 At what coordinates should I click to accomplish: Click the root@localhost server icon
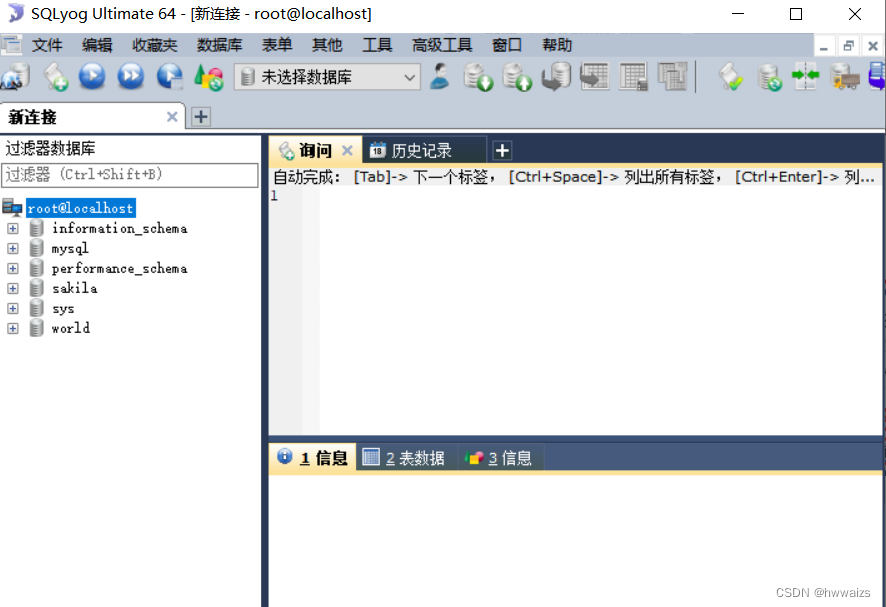pyautogui.click(x=12, y=207)
